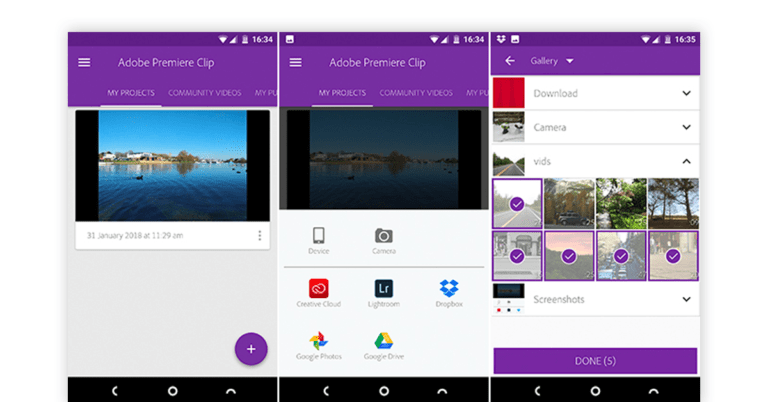Viewport: 768px width, 402px height.
Task: Open the three-dot project options menu
Action: coord(260,236)
